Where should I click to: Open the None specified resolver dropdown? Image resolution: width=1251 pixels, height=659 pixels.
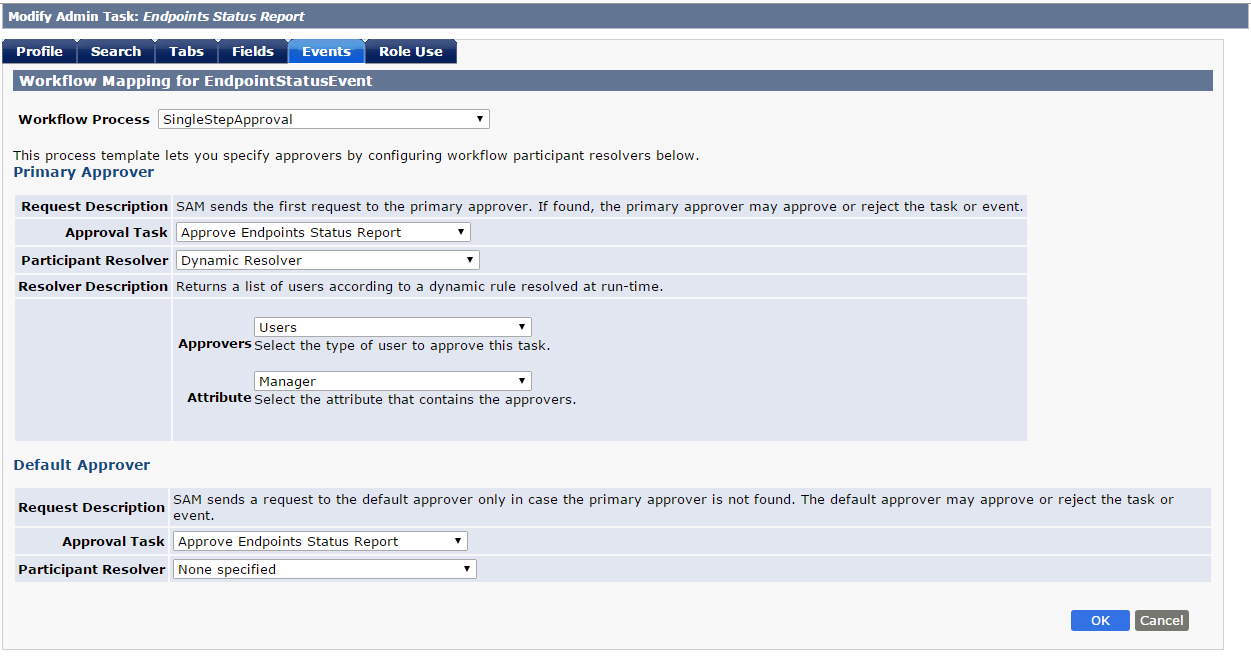click(x=325, y=569)
